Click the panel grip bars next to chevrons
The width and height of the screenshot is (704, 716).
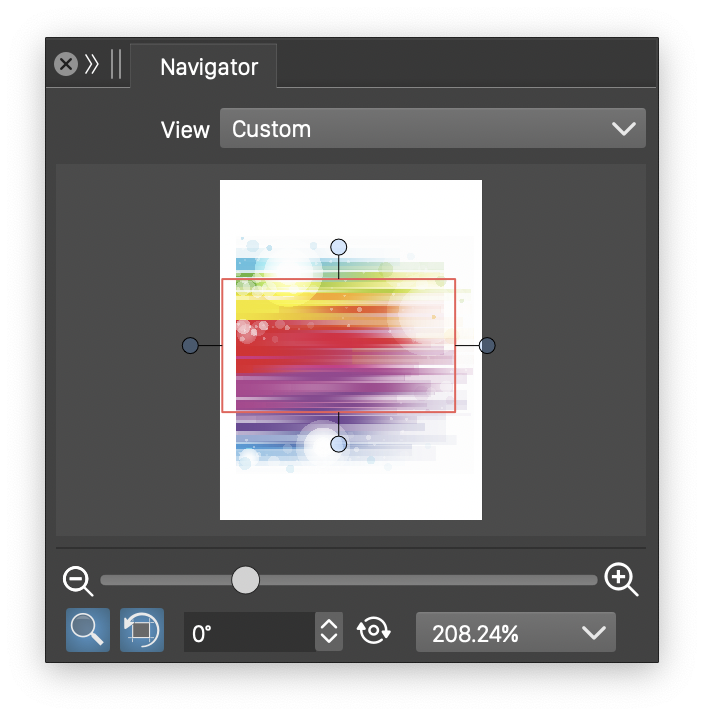pyautogui.click(x=116, y=65)
